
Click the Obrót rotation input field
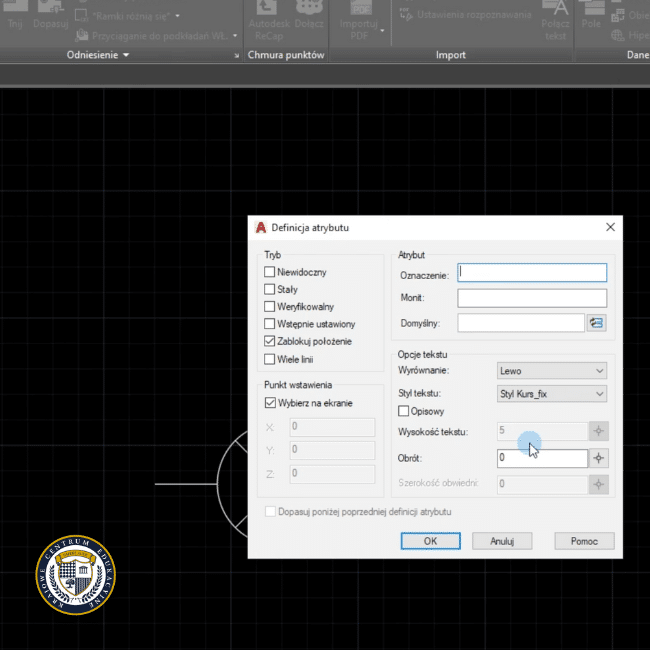[542, 458]
